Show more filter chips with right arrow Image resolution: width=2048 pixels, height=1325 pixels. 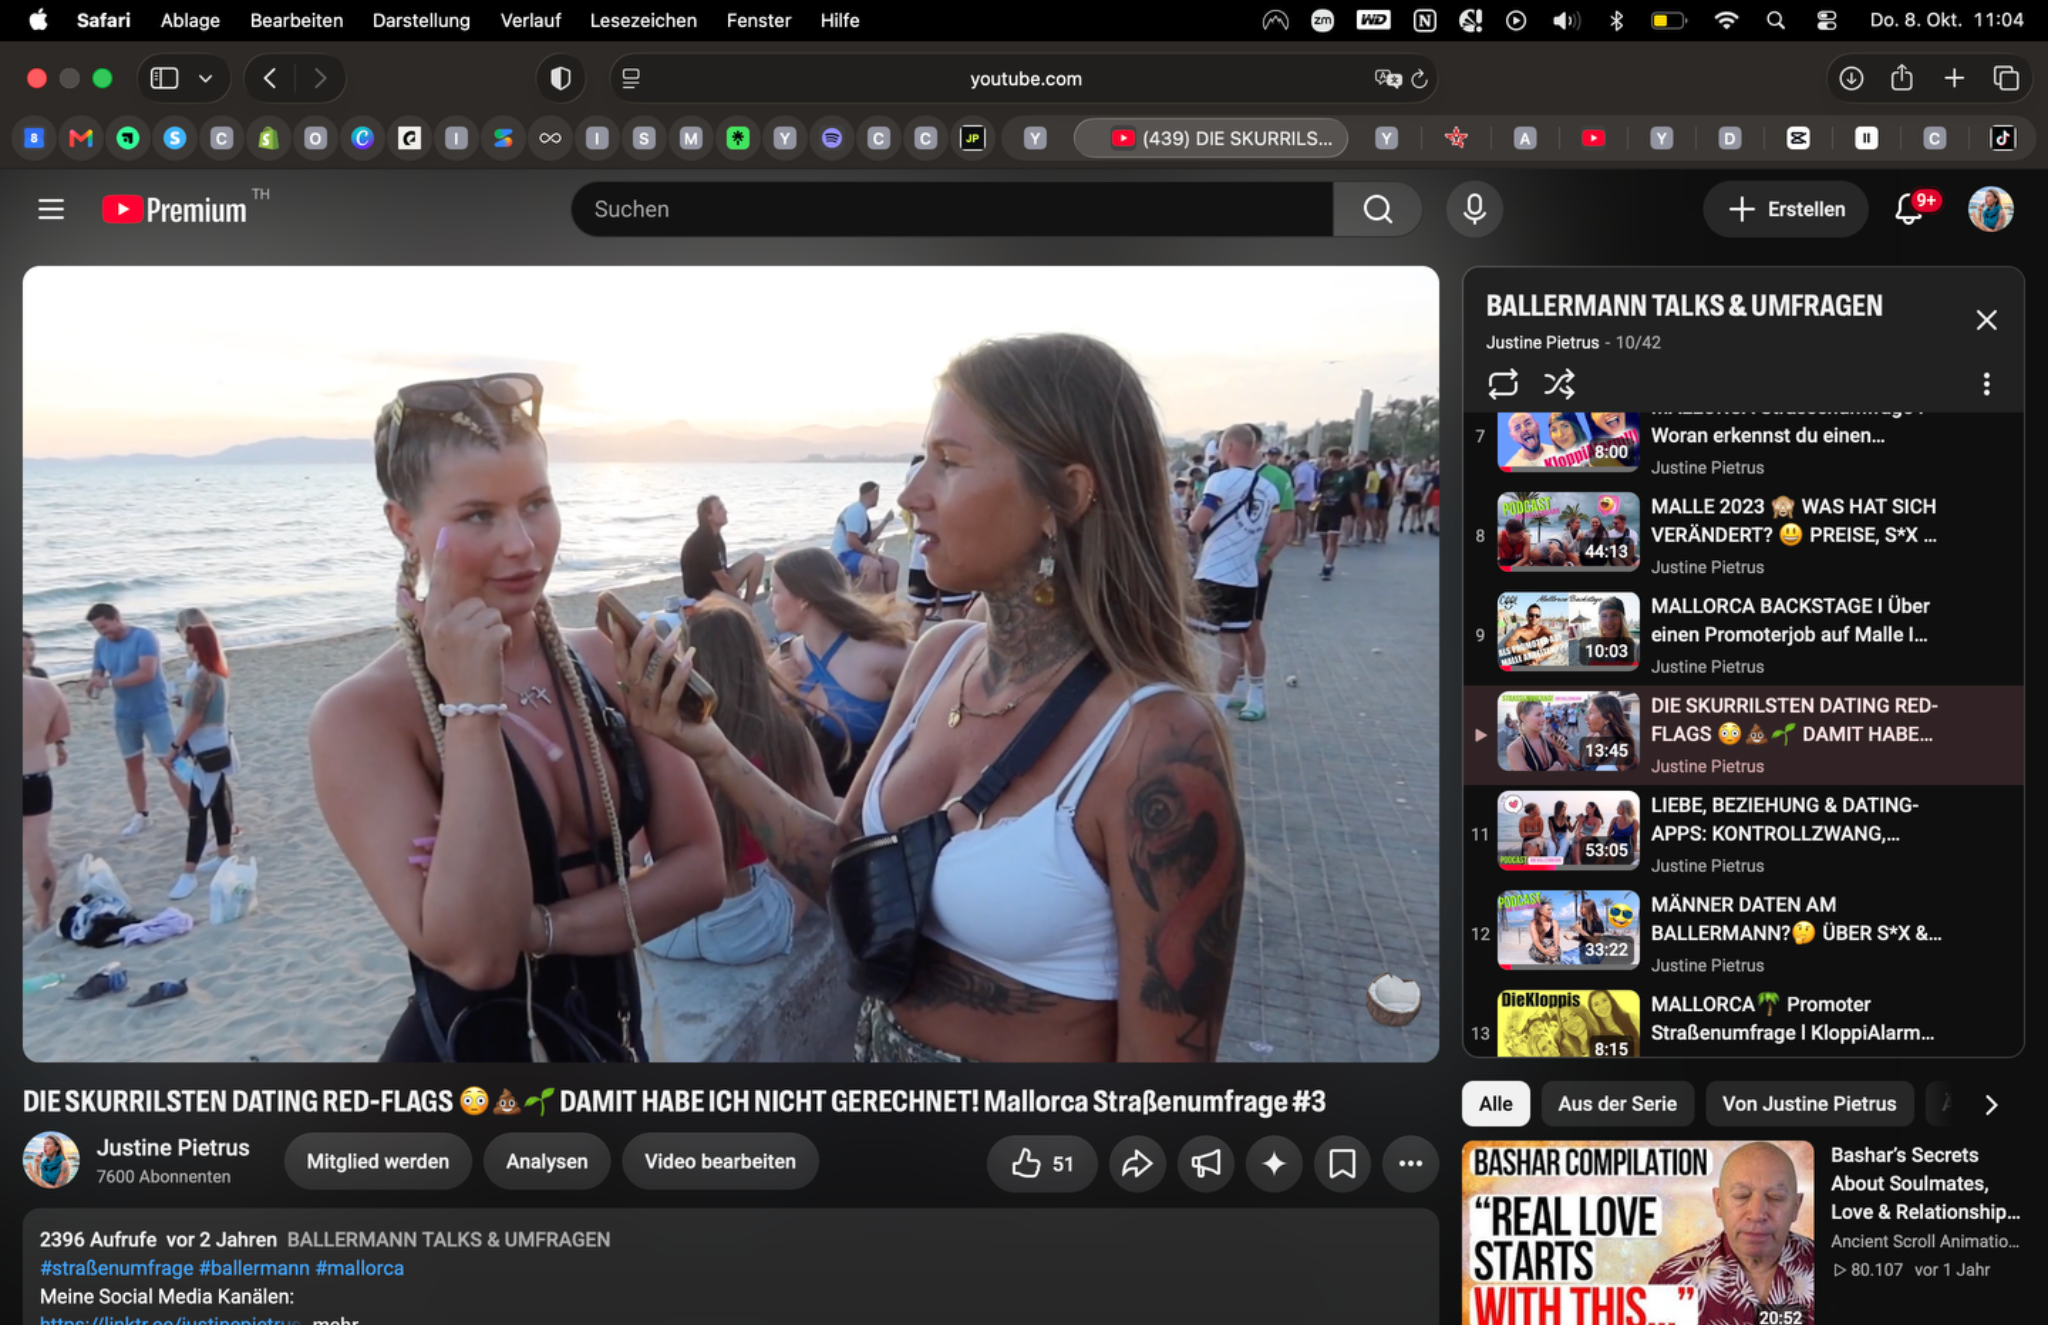1991,1105
